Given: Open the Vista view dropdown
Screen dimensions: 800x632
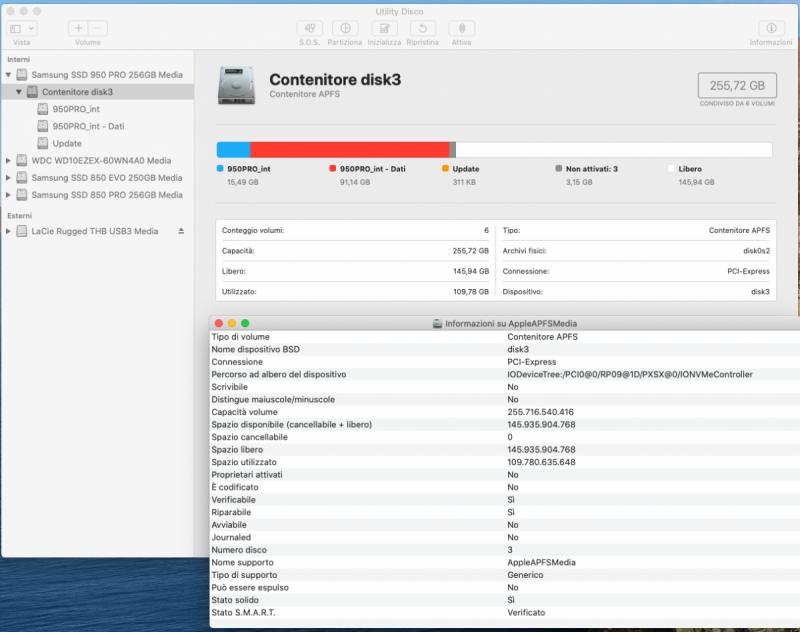Looking at the screenshot, I should 22,29.
